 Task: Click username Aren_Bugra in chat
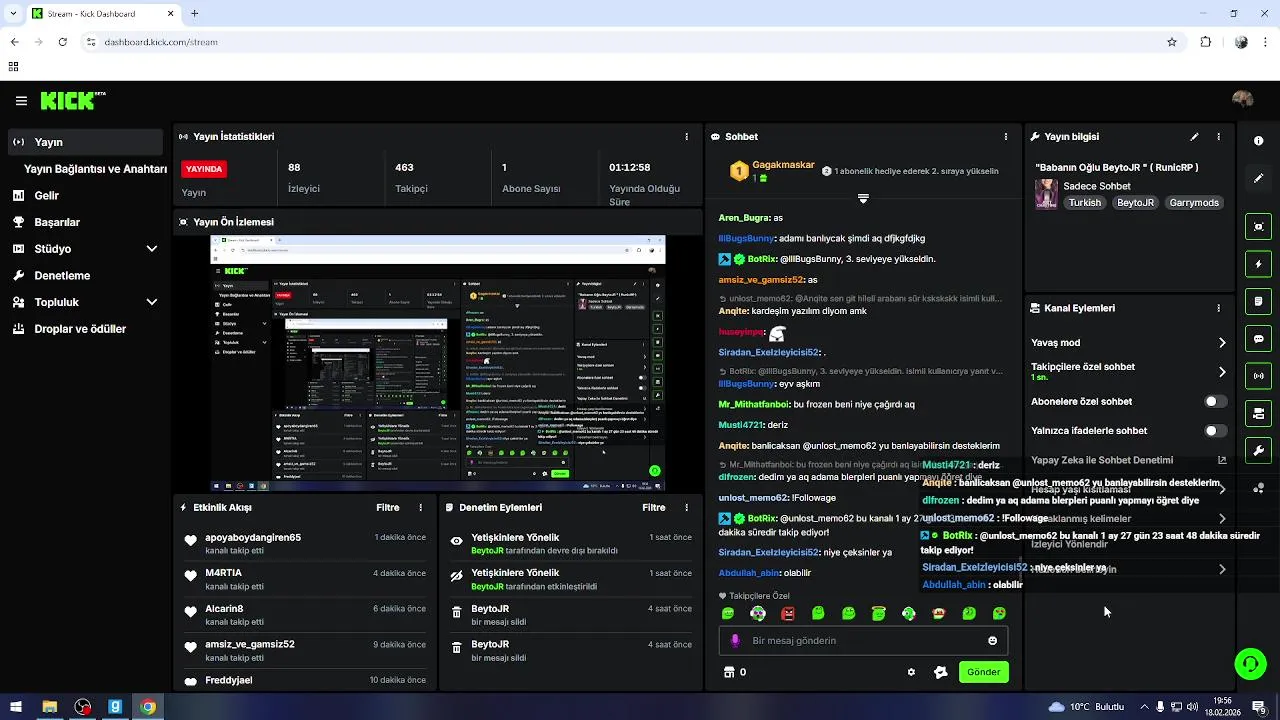pyautogui.click(x=744, y=218)
